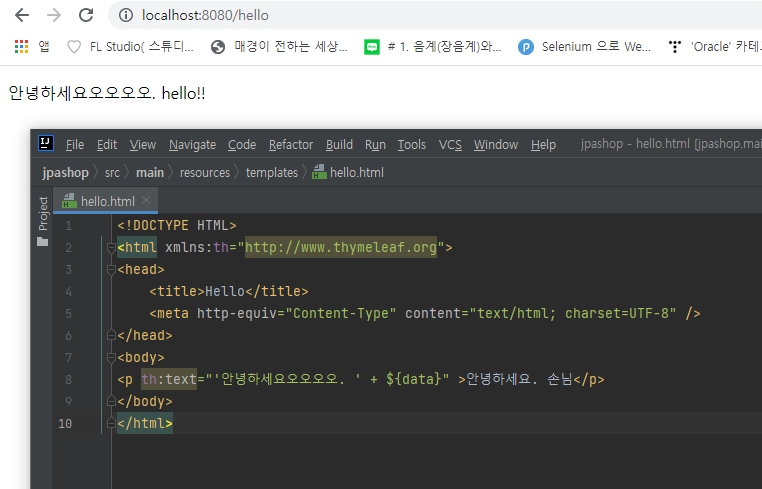
Task: Click the IntelliJ IDEA logo icon
Action: click(x=46, y=143)
